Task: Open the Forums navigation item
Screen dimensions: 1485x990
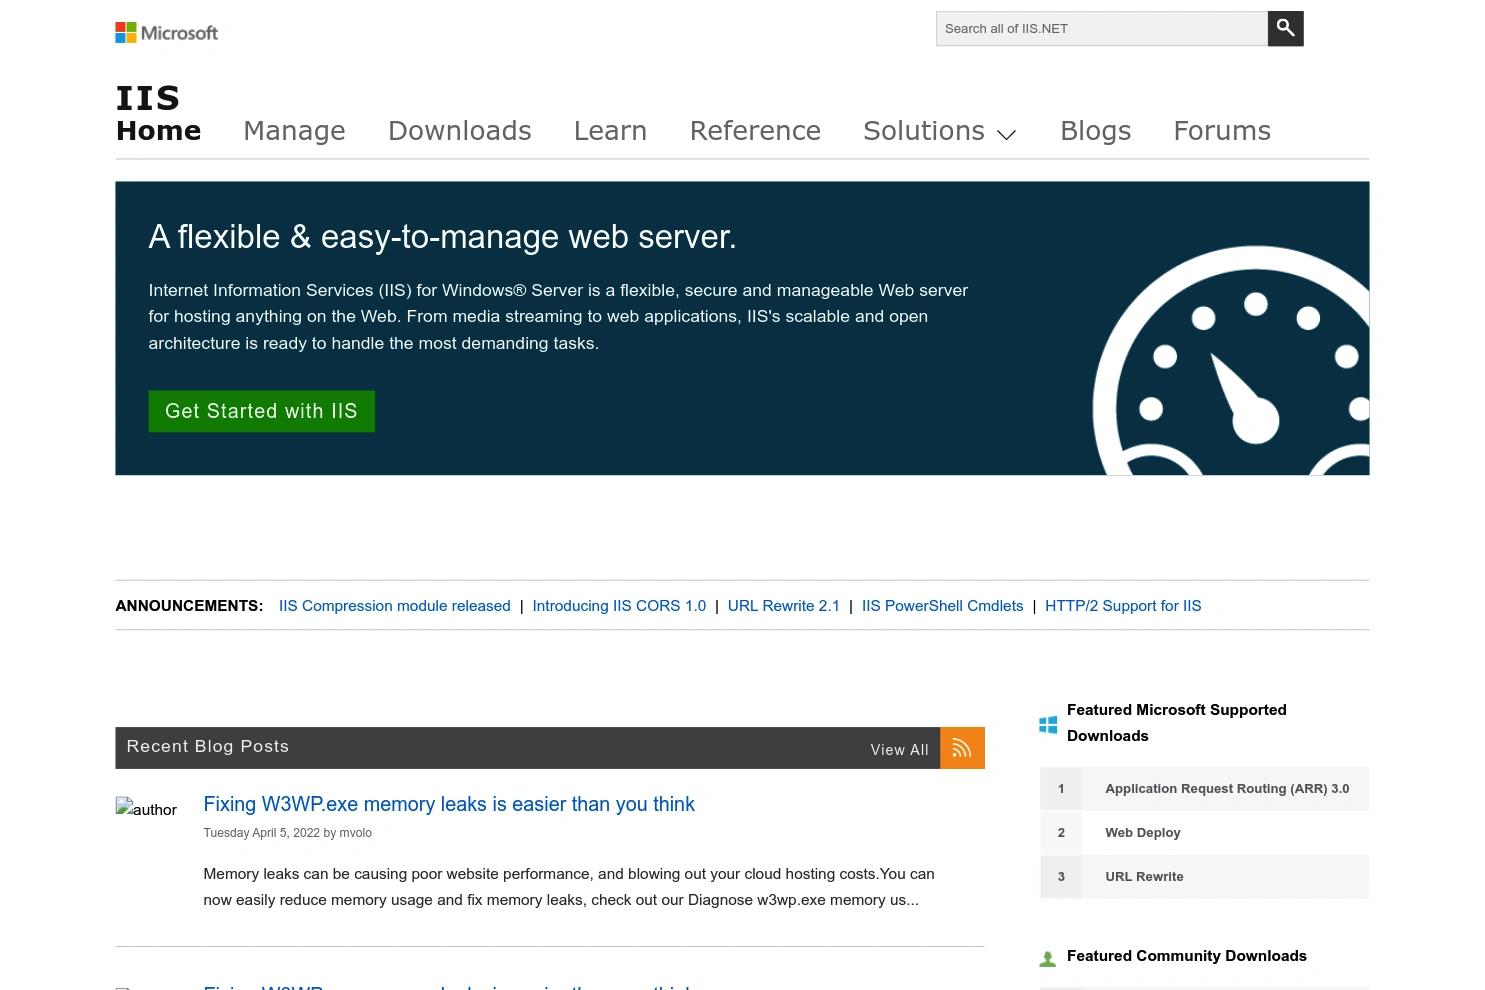Action: (1222, 131)
